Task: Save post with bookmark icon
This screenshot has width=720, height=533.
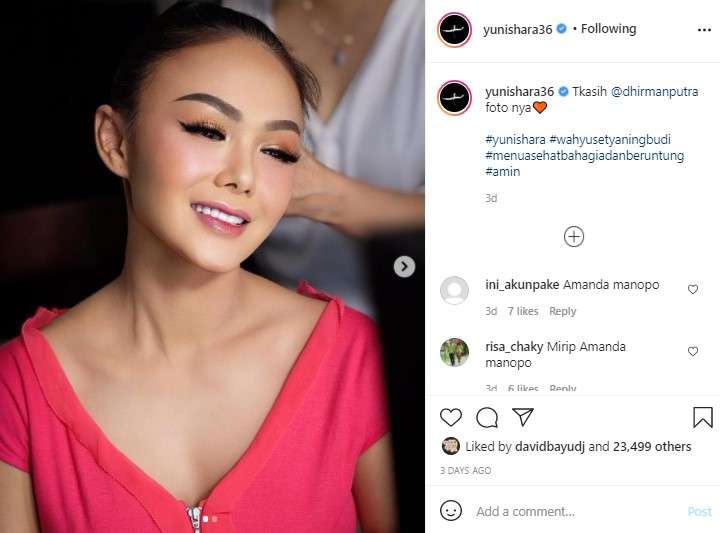Action: pyautogui.click(x=703, y=417)
